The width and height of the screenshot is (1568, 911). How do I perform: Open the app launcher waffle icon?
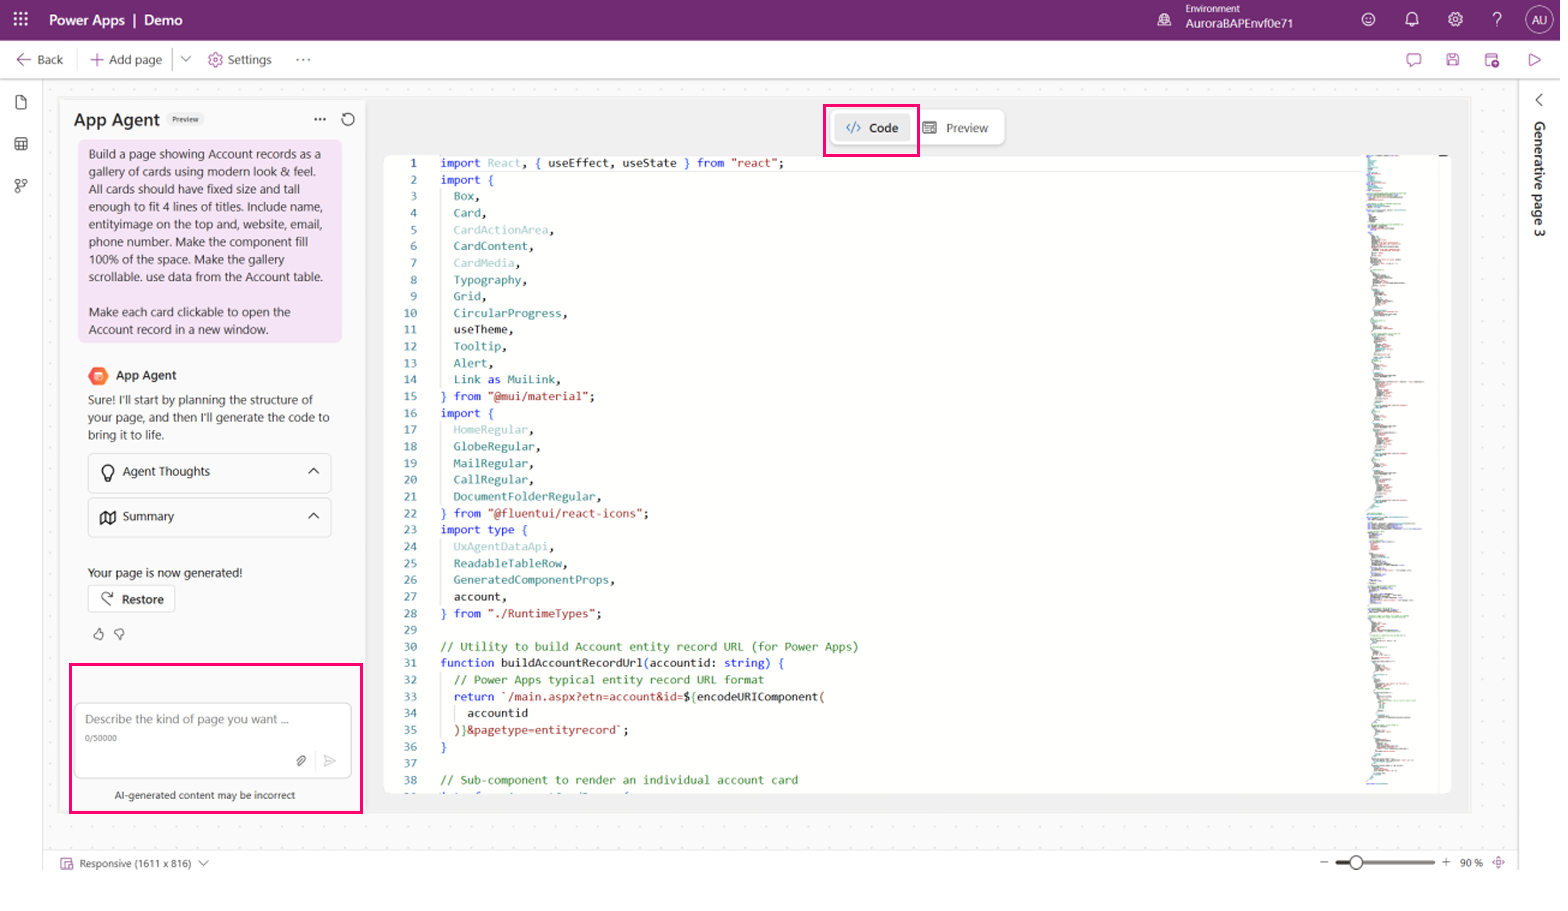pos(20,20)
